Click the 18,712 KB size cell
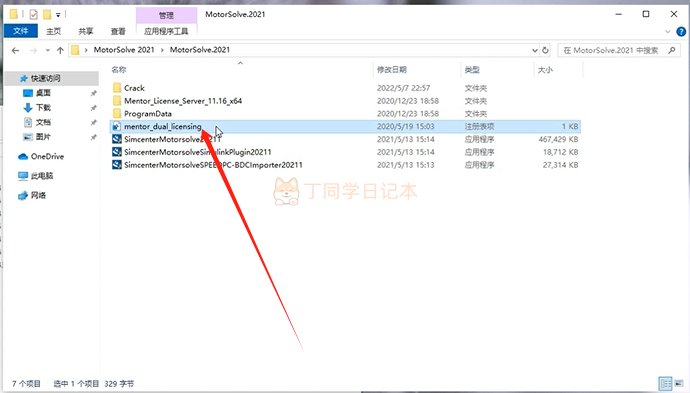 (560, 152)
